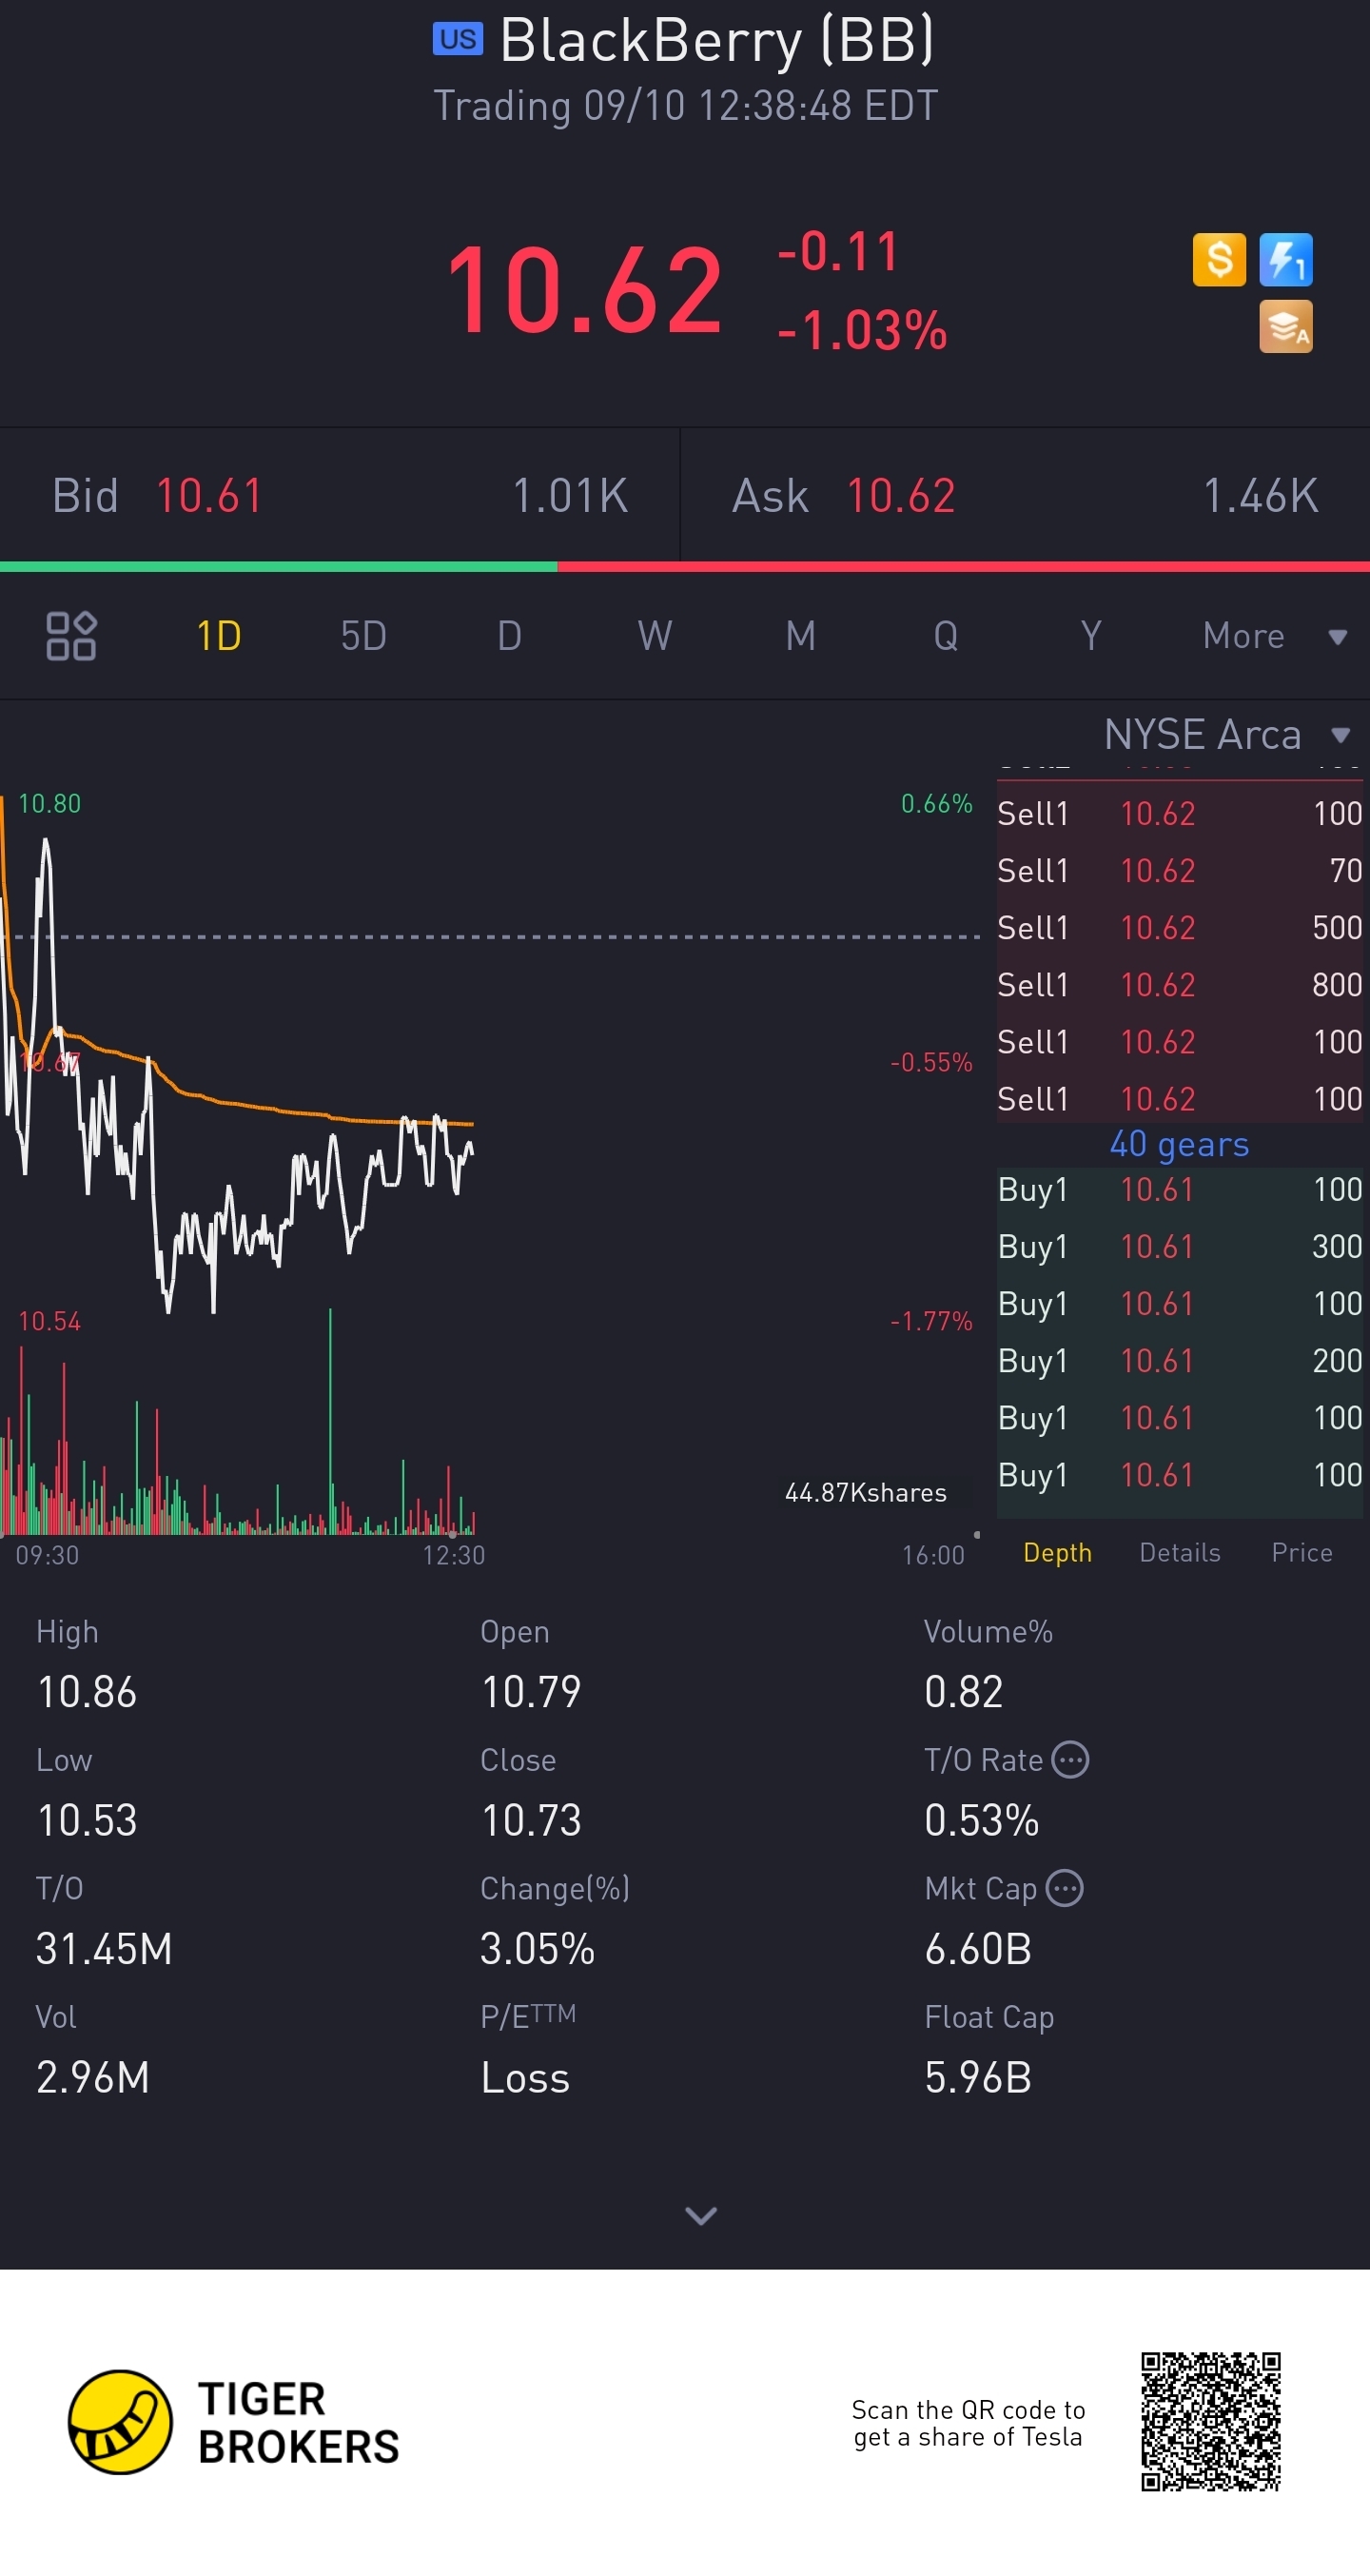Tap the 1.46K ask size

[1260, 496]
